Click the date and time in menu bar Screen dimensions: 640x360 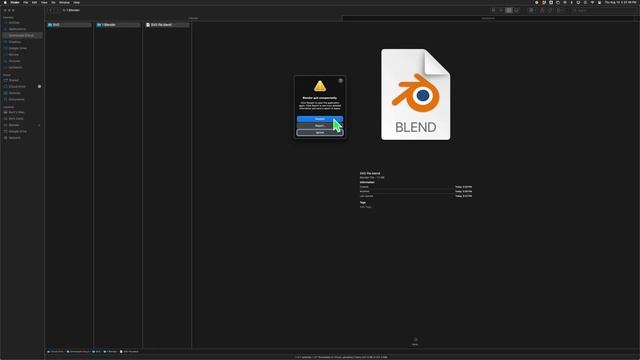coord(620,2)
